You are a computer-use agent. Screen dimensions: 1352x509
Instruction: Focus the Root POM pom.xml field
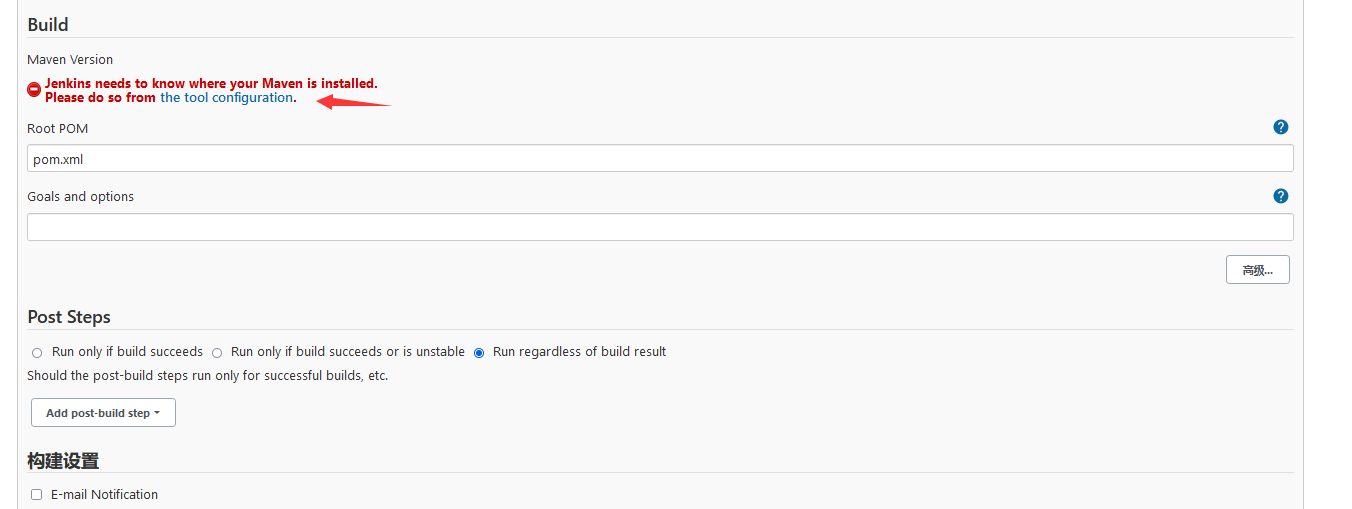pyautogui.click(x=660, y=158)
